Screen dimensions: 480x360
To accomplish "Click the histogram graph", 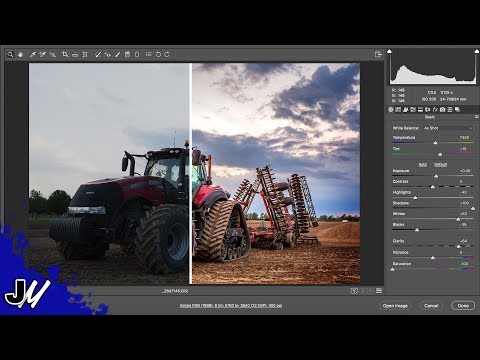I will [433, 67].
